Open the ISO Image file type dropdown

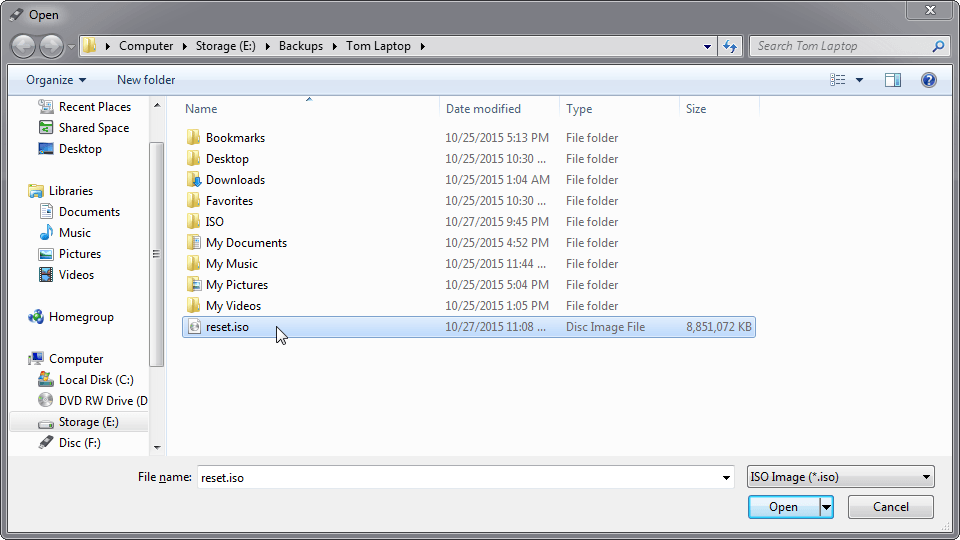[x=840, y=477]
